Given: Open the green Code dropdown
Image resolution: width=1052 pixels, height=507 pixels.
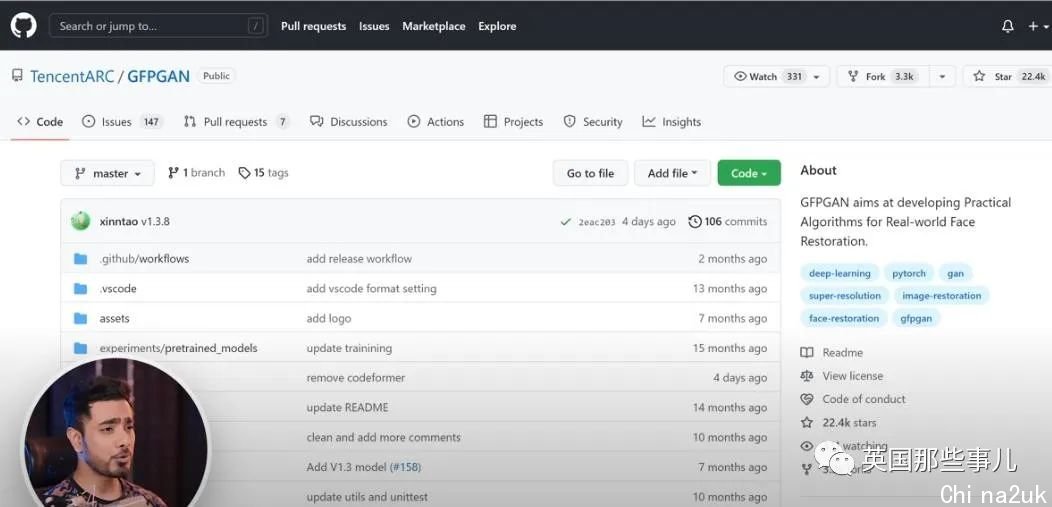Looking at the screenshot, I should pos(749,173).
